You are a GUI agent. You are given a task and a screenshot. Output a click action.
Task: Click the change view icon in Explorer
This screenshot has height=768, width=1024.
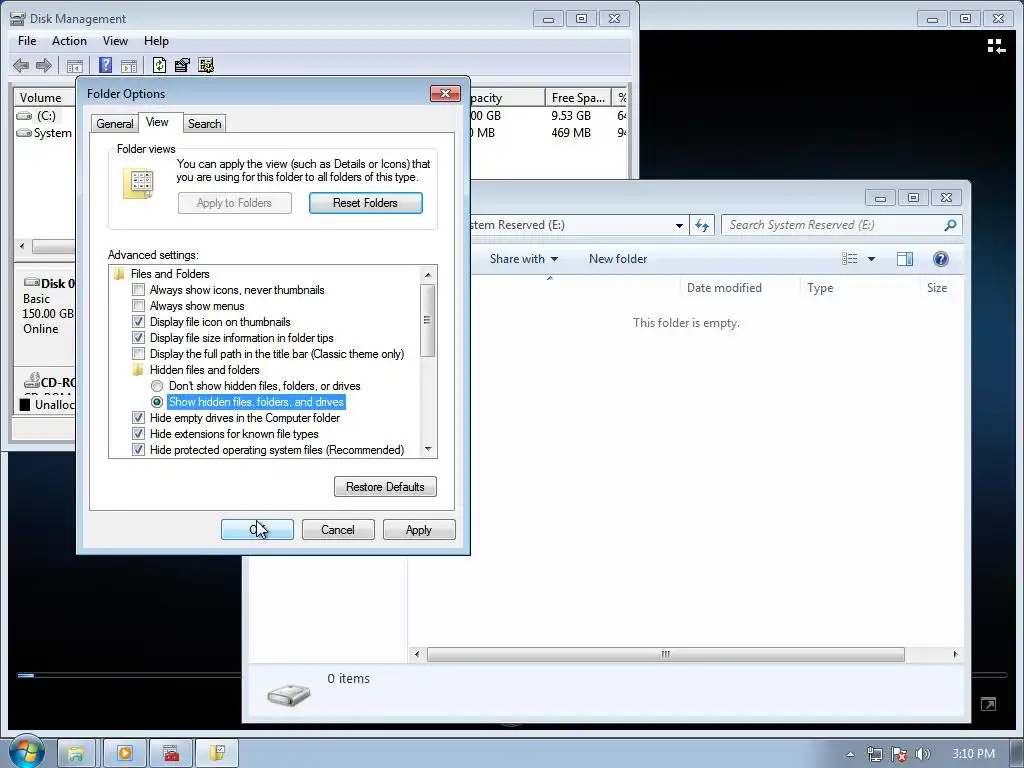(x=850, y=259)
